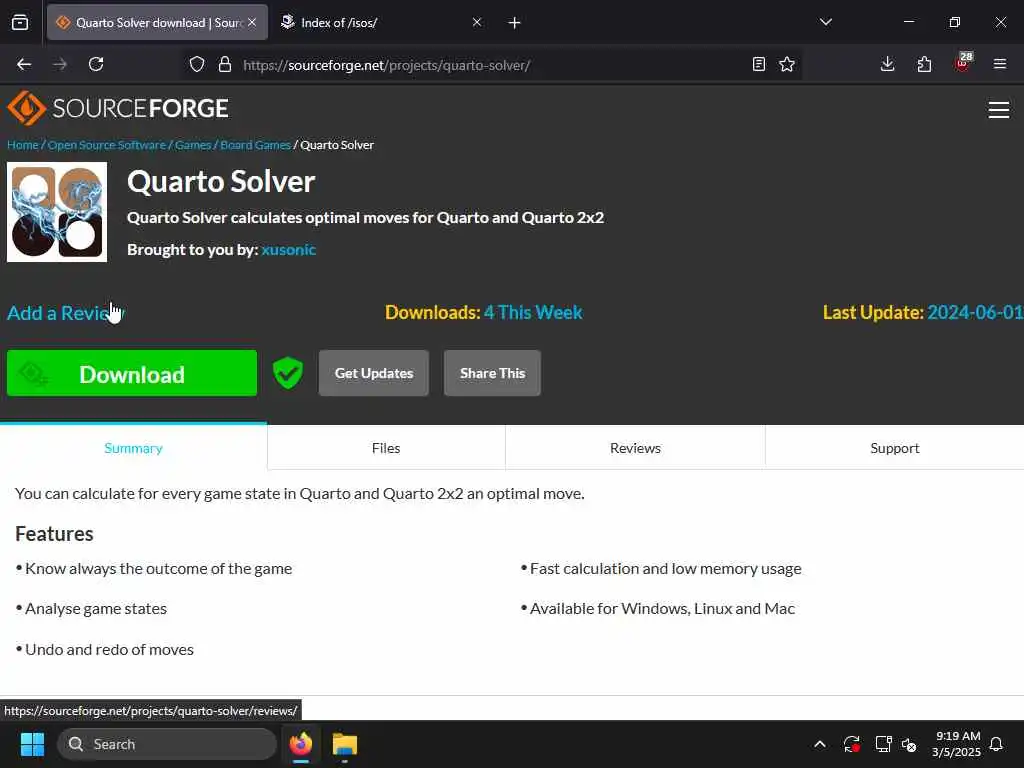Click the 4 This Week downloads link

[x=533, y=312]
